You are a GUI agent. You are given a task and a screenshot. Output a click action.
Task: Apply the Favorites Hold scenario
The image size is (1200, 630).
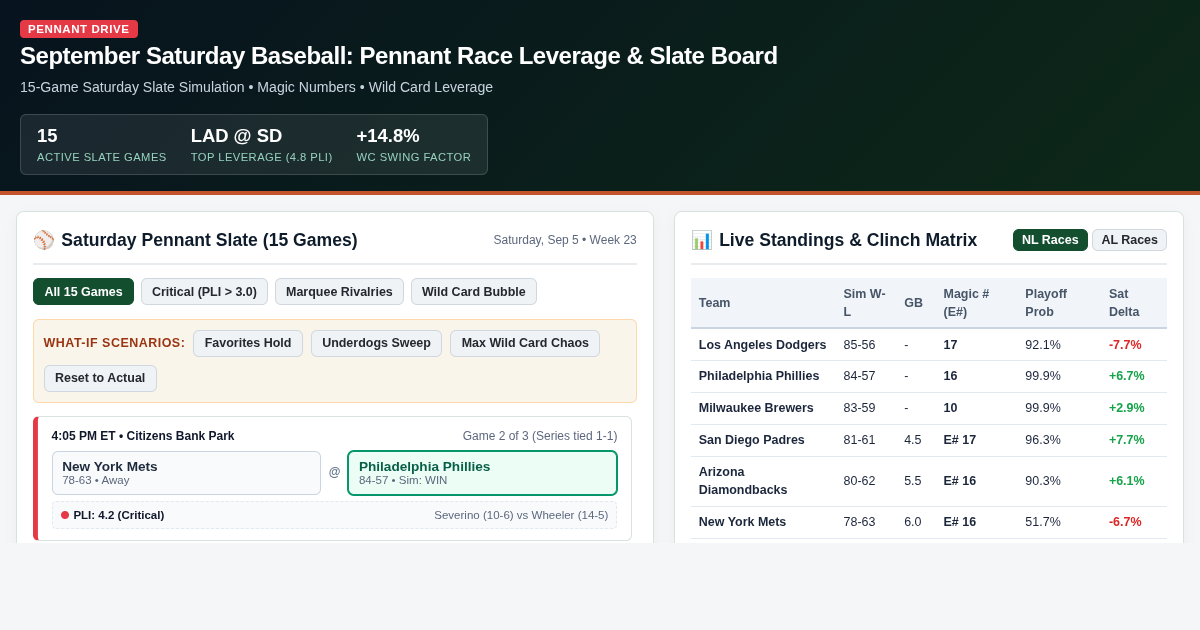tap(248, 343)
